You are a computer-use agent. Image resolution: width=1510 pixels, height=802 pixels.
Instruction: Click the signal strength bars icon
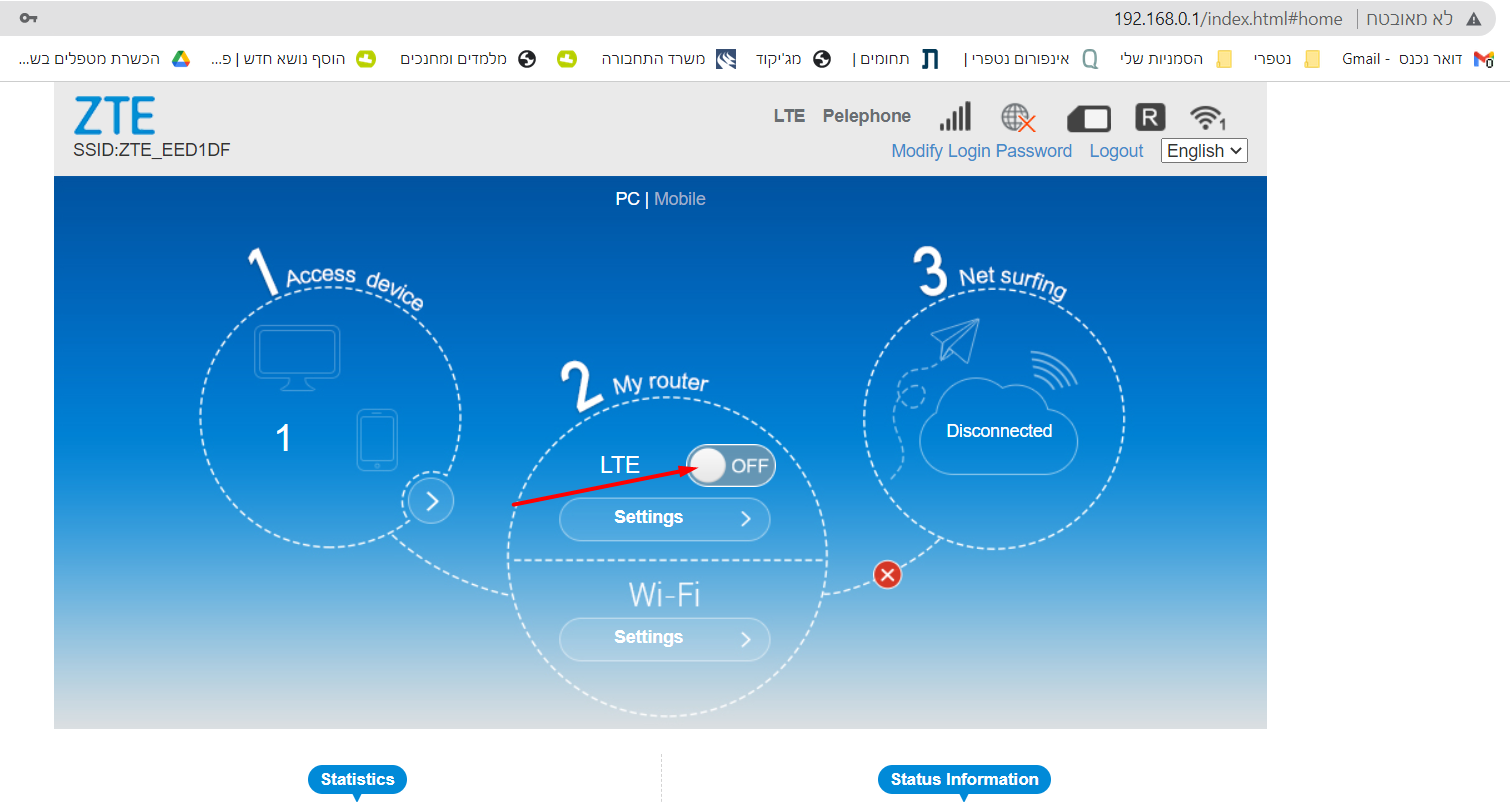coord(955,117)
